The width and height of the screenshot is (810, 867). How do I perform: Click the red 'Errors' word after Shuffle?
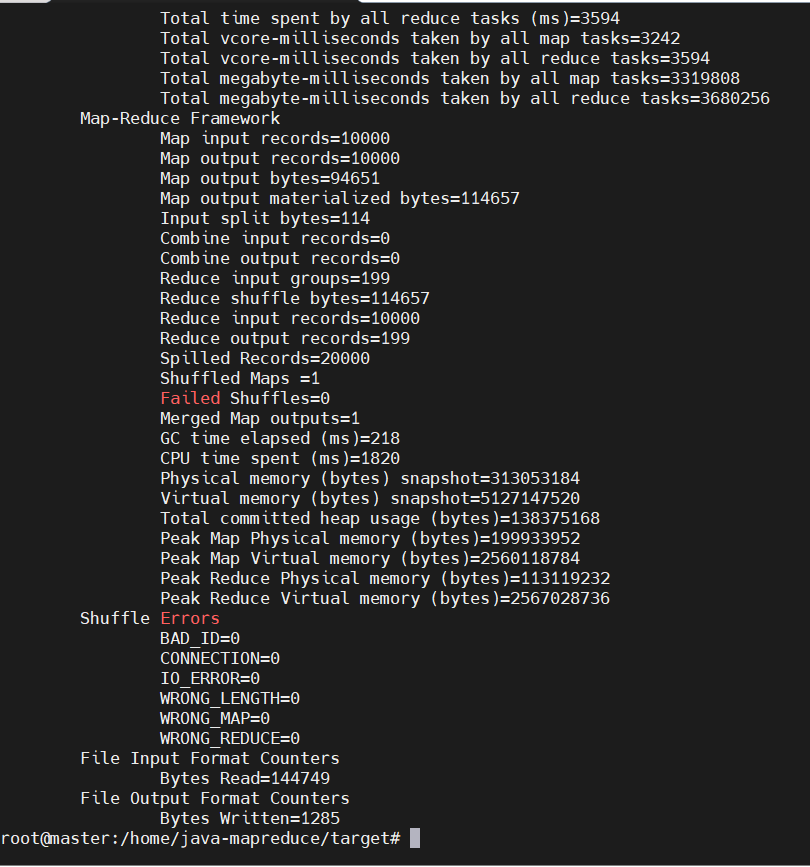point(190,618)
